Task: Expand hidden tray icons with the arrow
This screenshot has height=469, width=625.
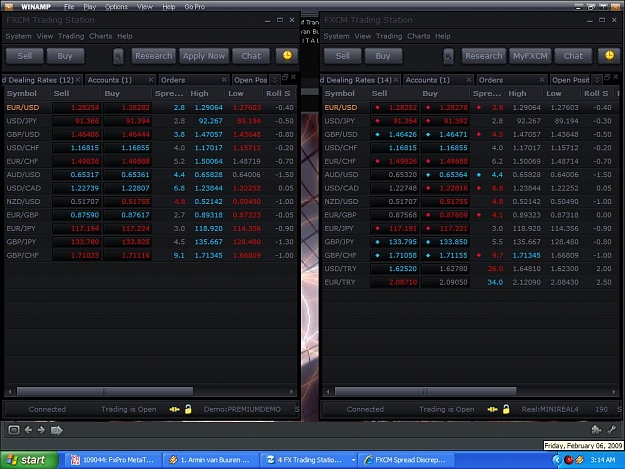Action: click(557, 460)
